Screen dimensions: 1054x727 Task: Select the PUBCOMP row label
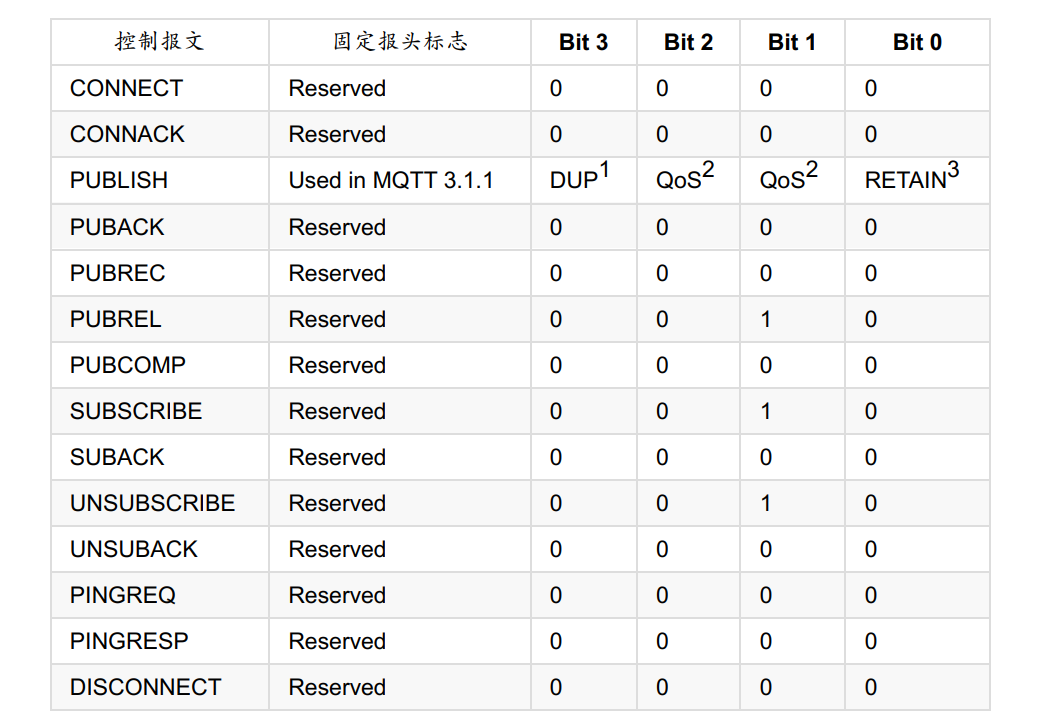pyautogui.click(x=128, y=365)
